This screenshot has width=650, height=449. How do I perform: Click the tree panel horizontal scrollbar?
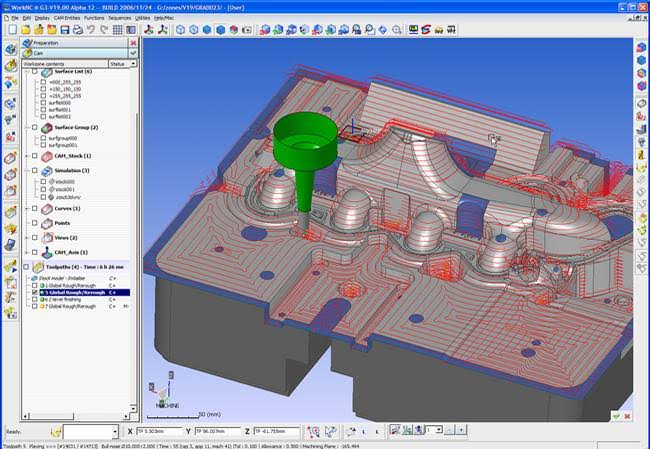point(76,416)
